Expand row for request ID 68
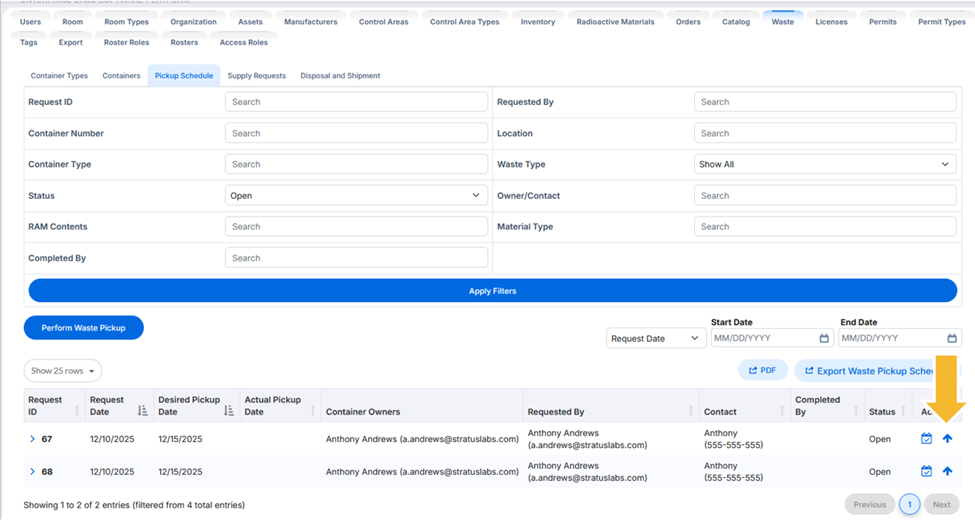The width and height of the screenshot is (975, 520). 32,471
